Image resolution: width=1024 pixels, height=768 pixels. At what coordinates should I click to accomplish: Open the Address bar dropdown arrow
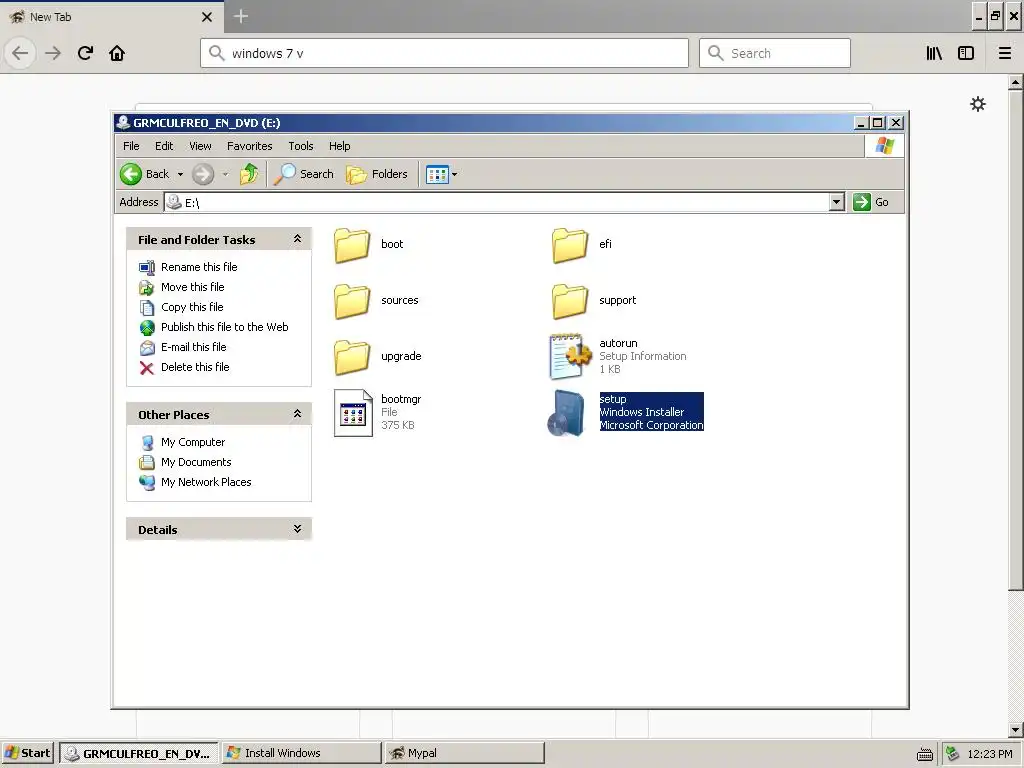[x=837, y=202]
